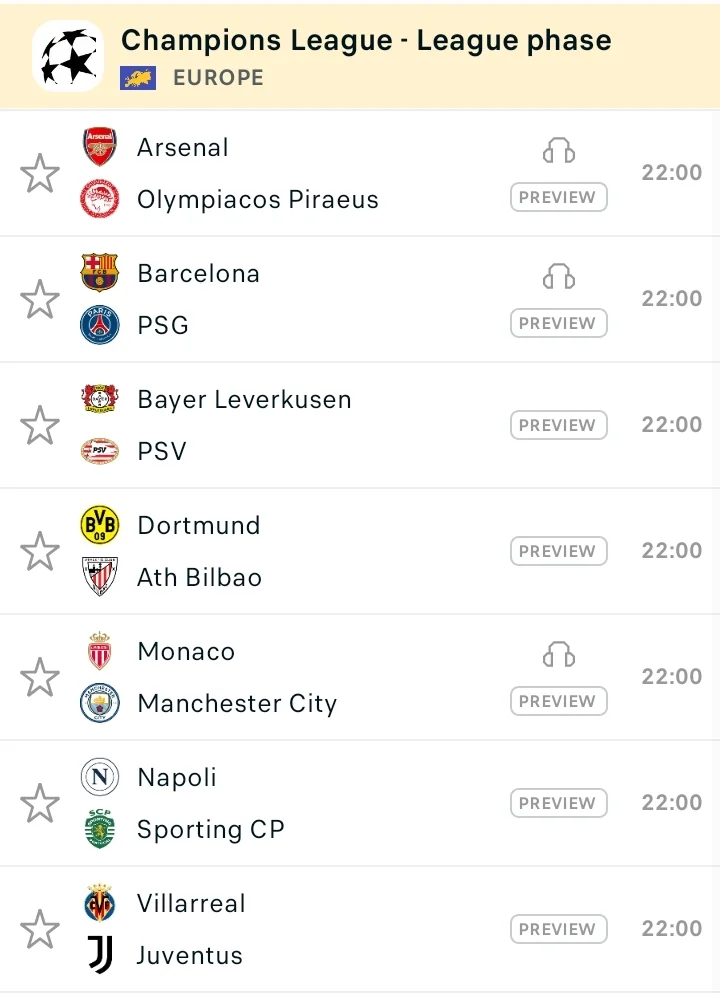
Task: Select the Manchester City team name
Action: (237, 703)
